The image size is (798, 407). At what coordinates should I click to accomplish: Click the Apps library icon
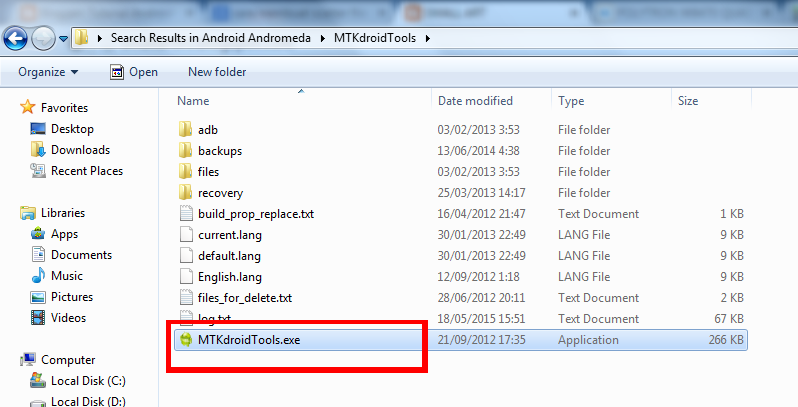point(38,234)
